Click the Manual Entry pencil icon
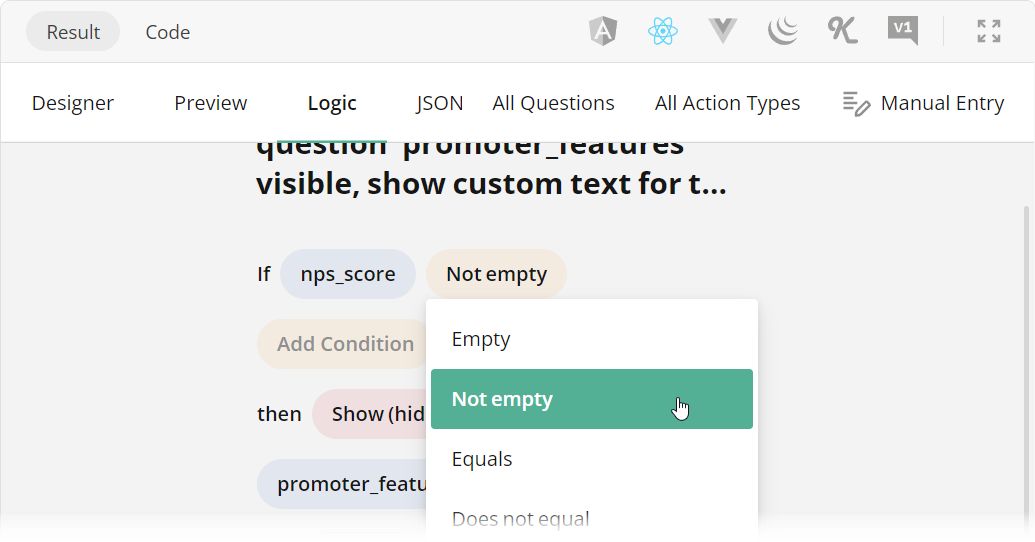The image size is (1035, 542). pos(856,104)
